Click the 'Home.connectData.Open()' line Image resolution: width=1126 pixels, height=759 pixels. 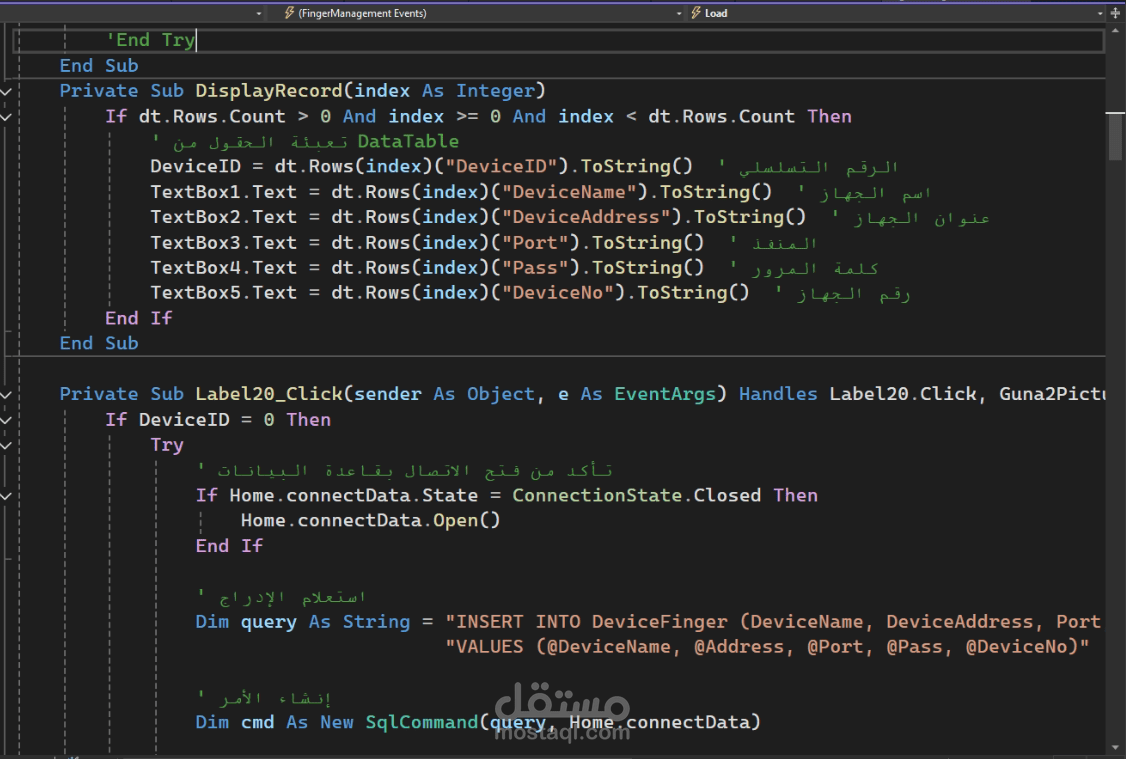tap(371, 521)
